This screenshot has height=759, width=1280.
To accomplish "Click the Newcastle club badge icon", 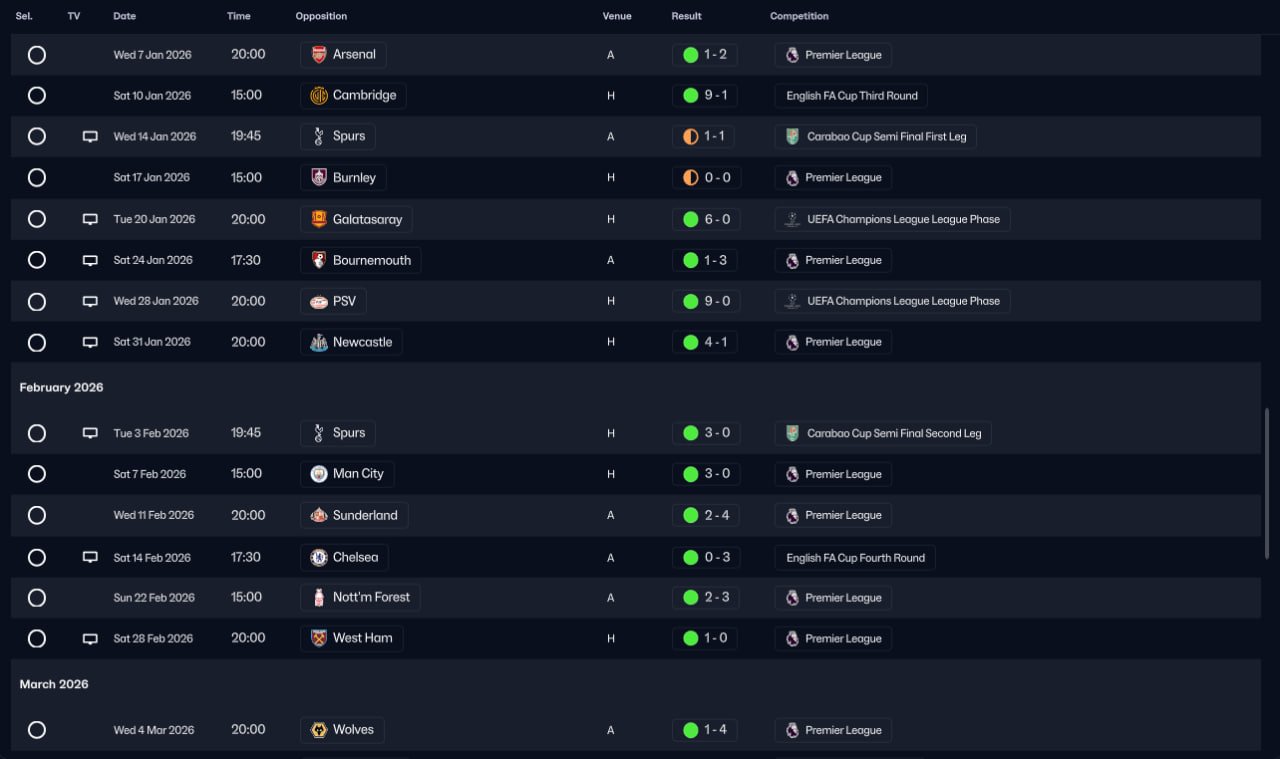I will pyautogui.click(x=318, y=342).
